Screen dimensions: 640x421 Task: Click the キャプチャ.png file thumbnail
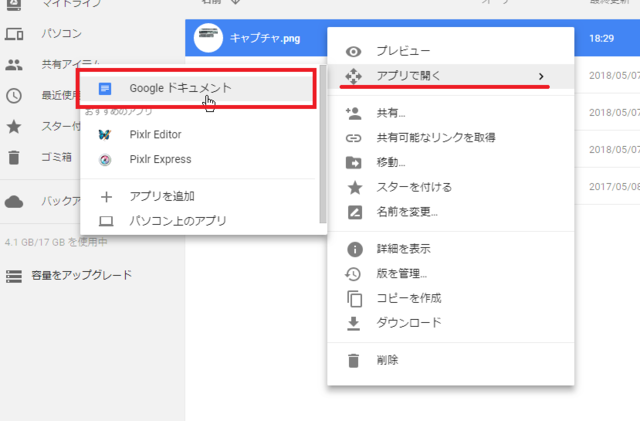click(x=208, y=38)
